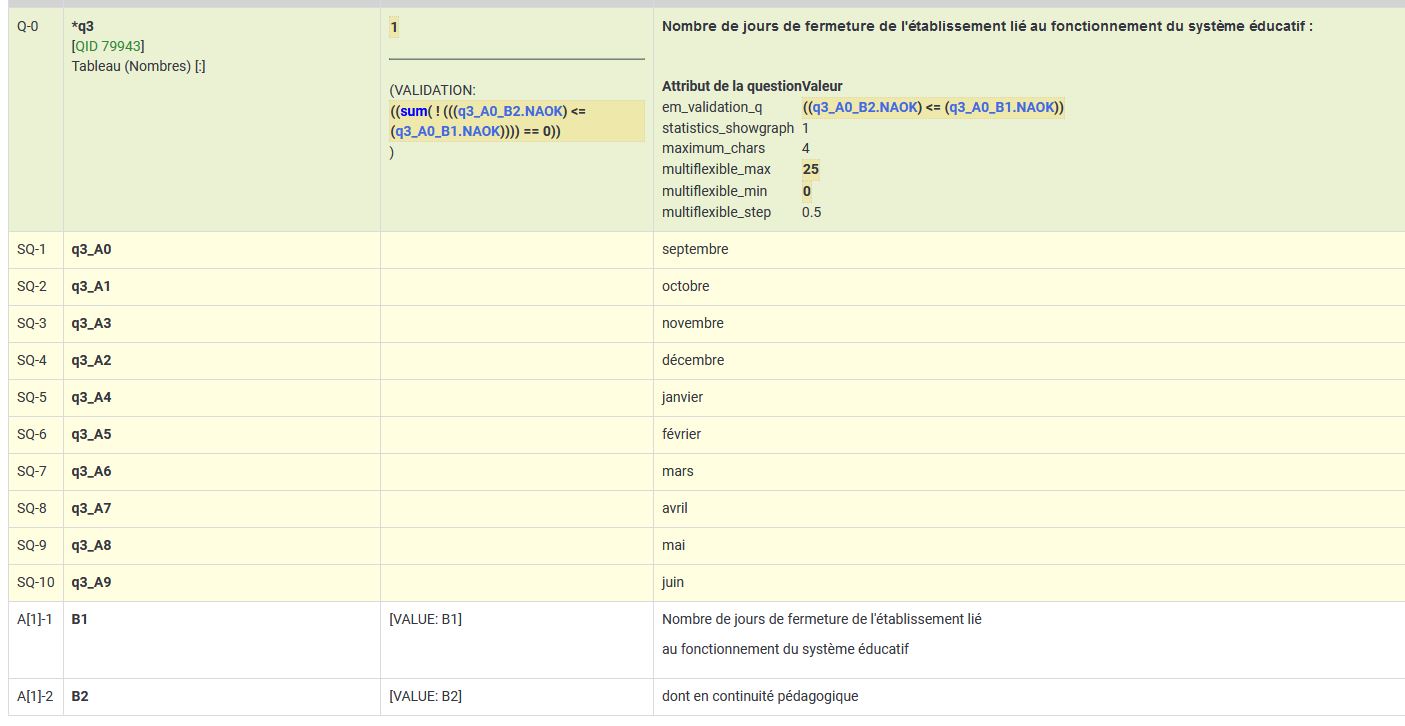
Task: Click the septembre subquestion label
Action: tap(695, 249)
